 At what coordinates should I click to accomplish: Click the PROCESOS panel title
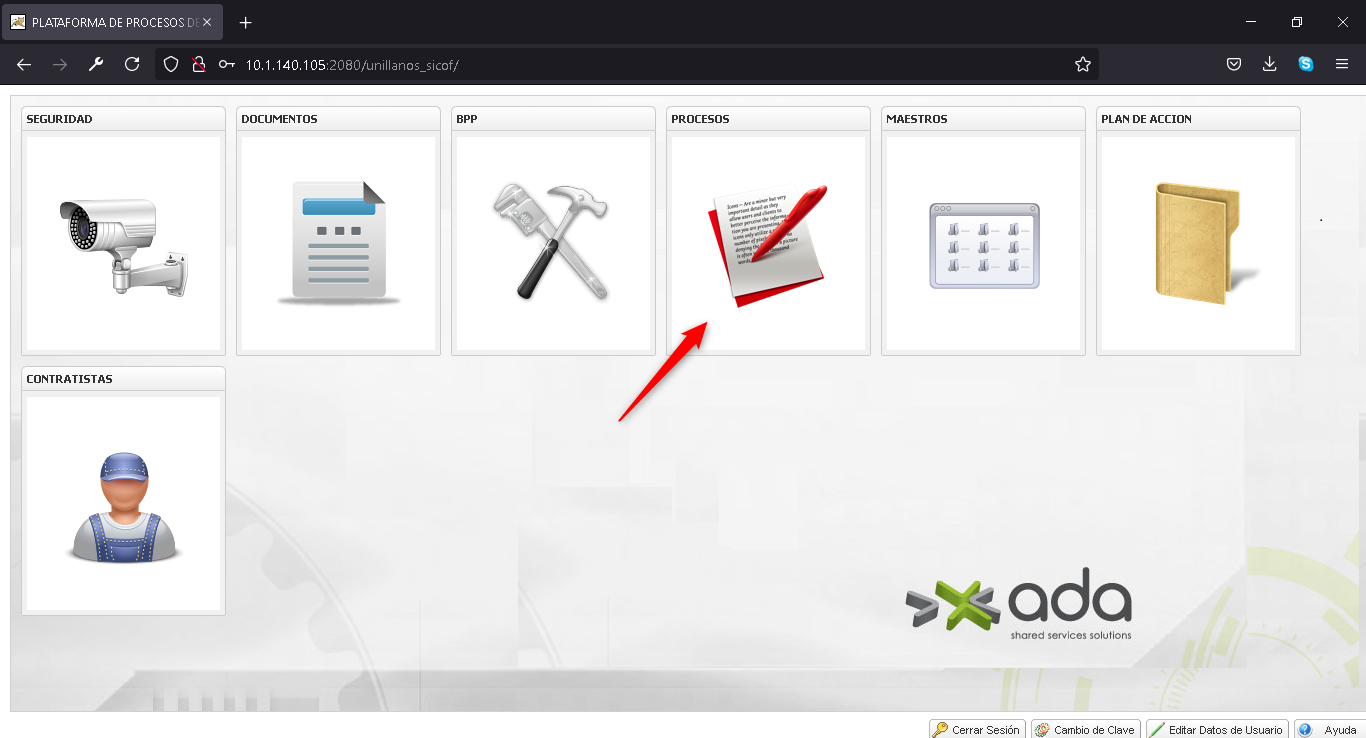pos(700,119)
